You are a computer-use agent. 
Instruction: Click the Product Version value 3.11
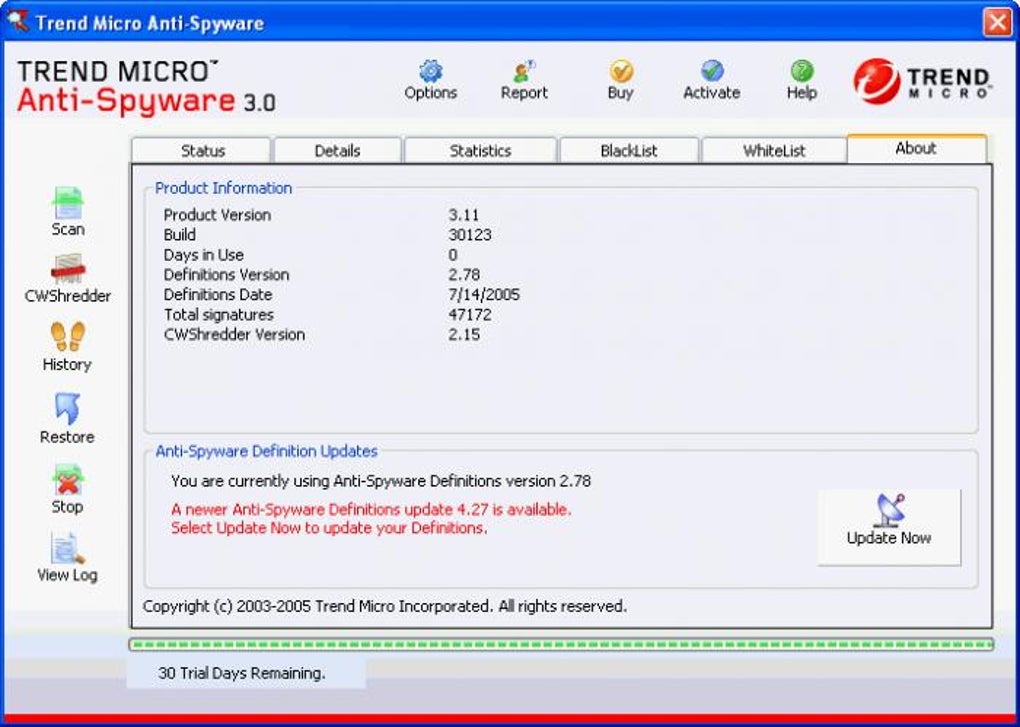[463, 215]
